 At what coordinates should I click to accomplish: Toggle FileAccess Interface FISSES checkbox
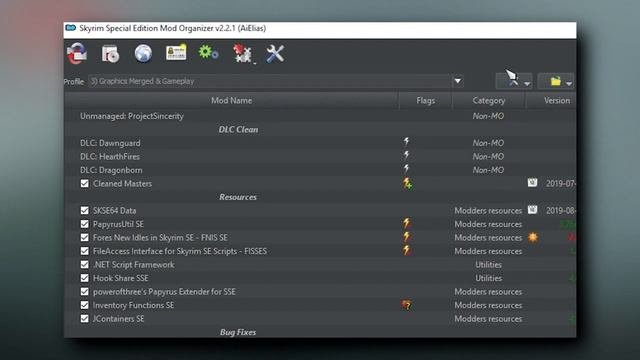tap(84, 251)
